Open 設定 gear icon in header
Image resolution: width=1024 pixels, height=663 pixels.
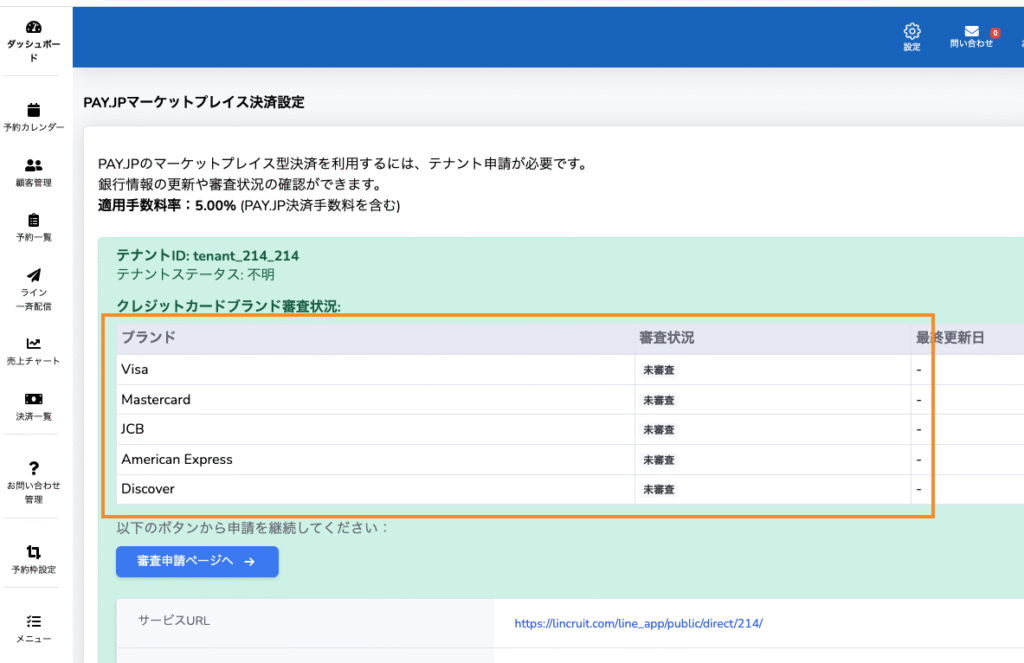[x=912, y=31]
